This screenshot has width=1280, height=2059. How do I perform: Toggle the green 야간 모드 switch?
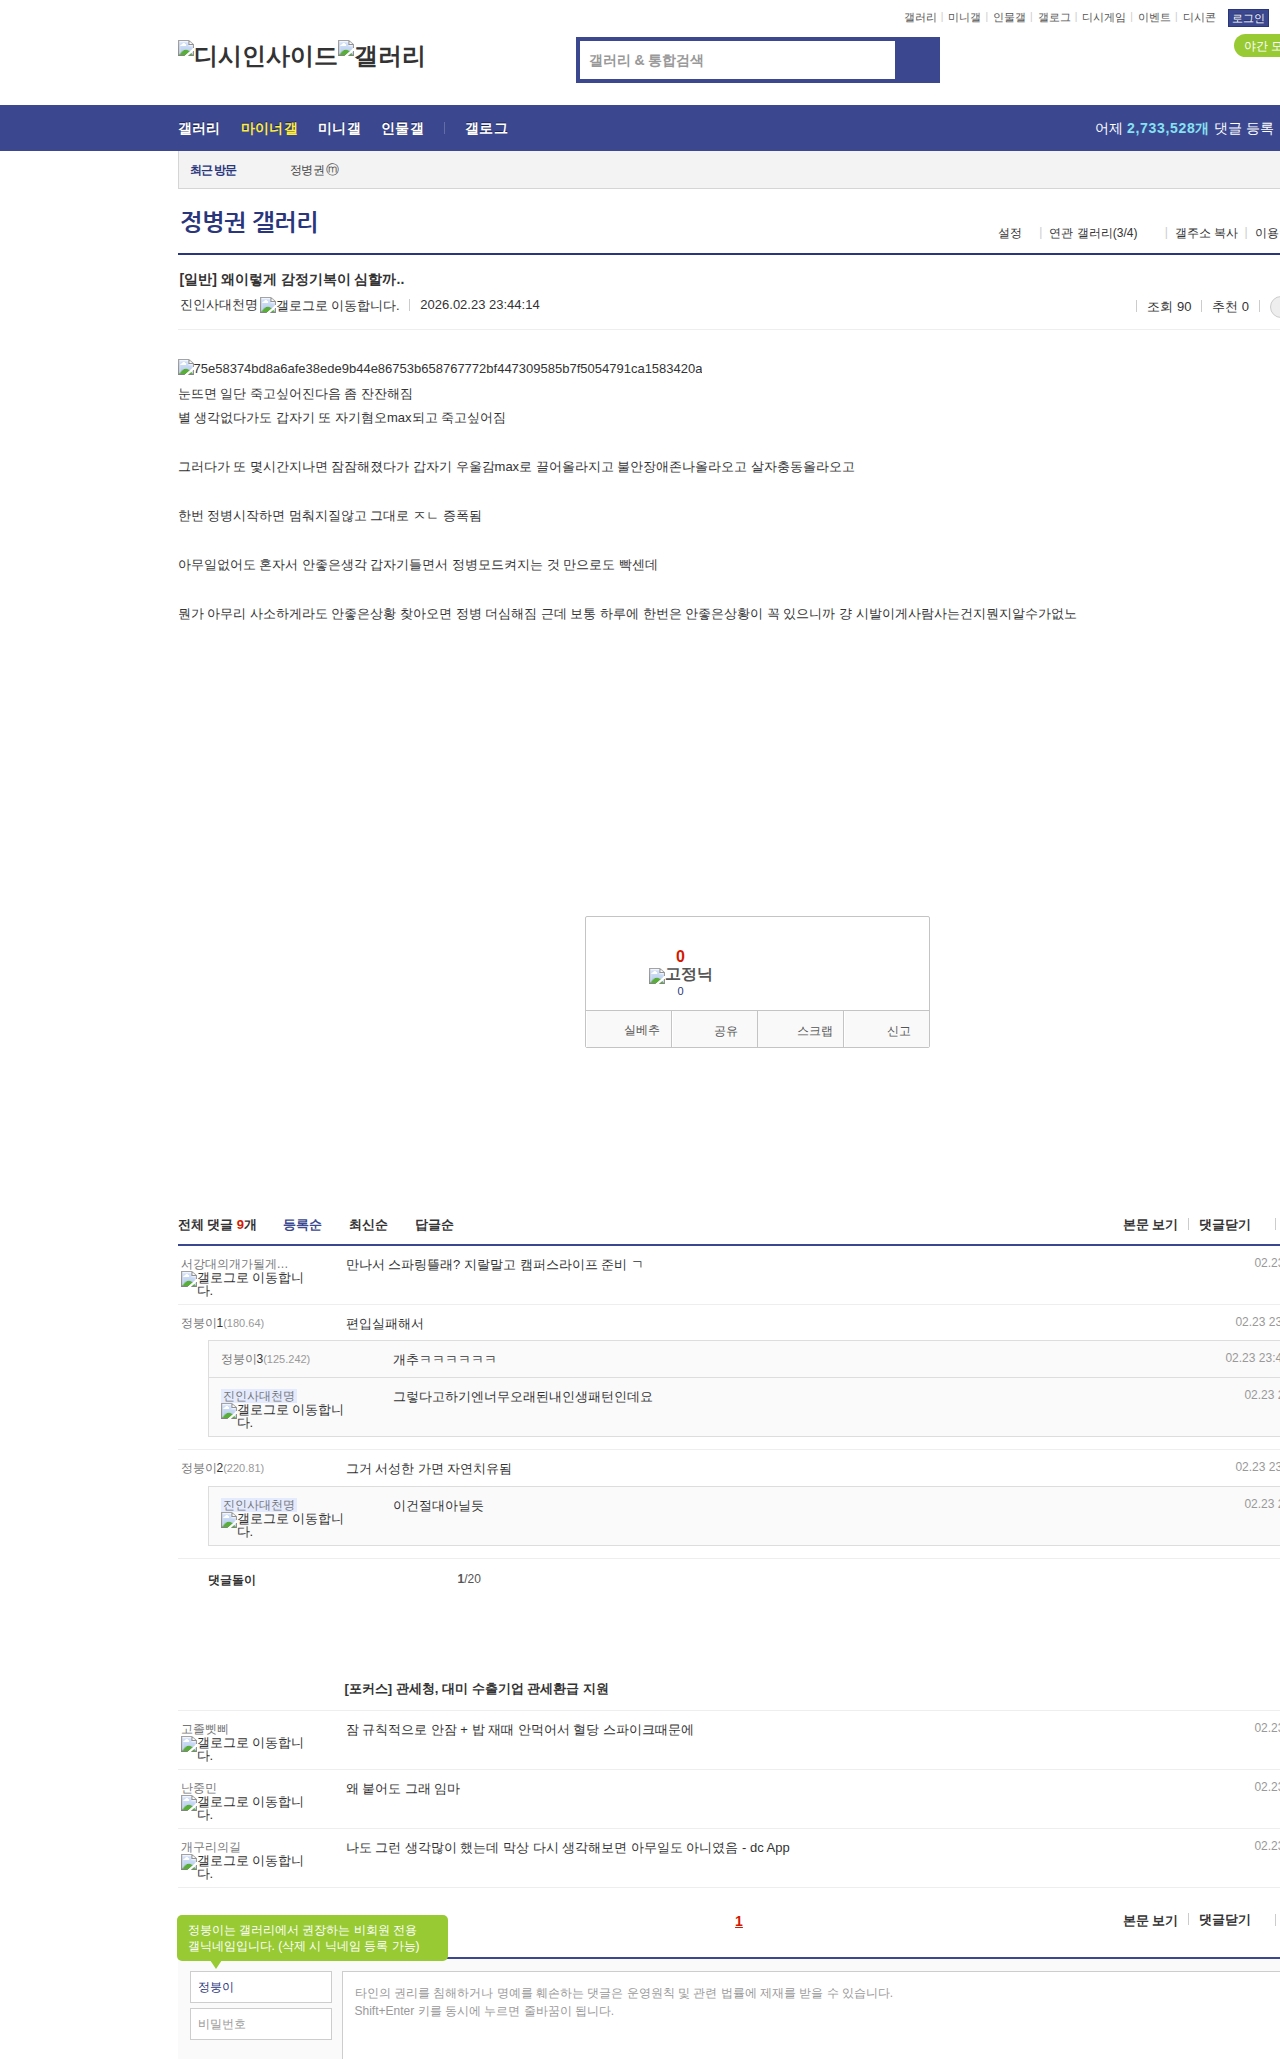click(x=1258, y=46)
